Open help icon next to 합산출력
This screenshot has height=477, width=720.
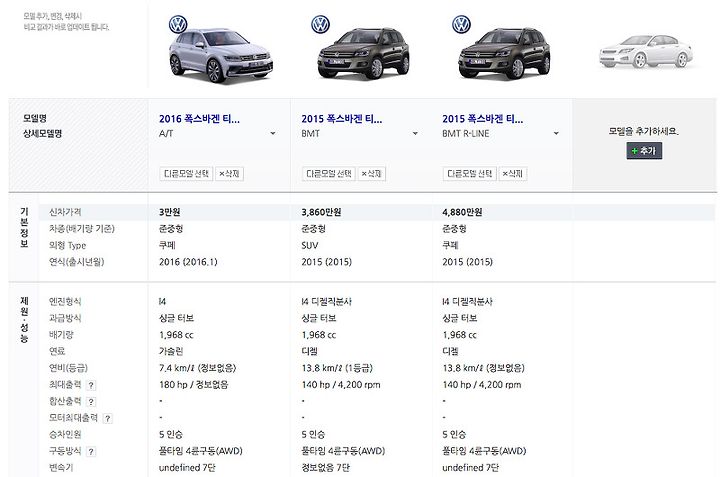(91, 402)
